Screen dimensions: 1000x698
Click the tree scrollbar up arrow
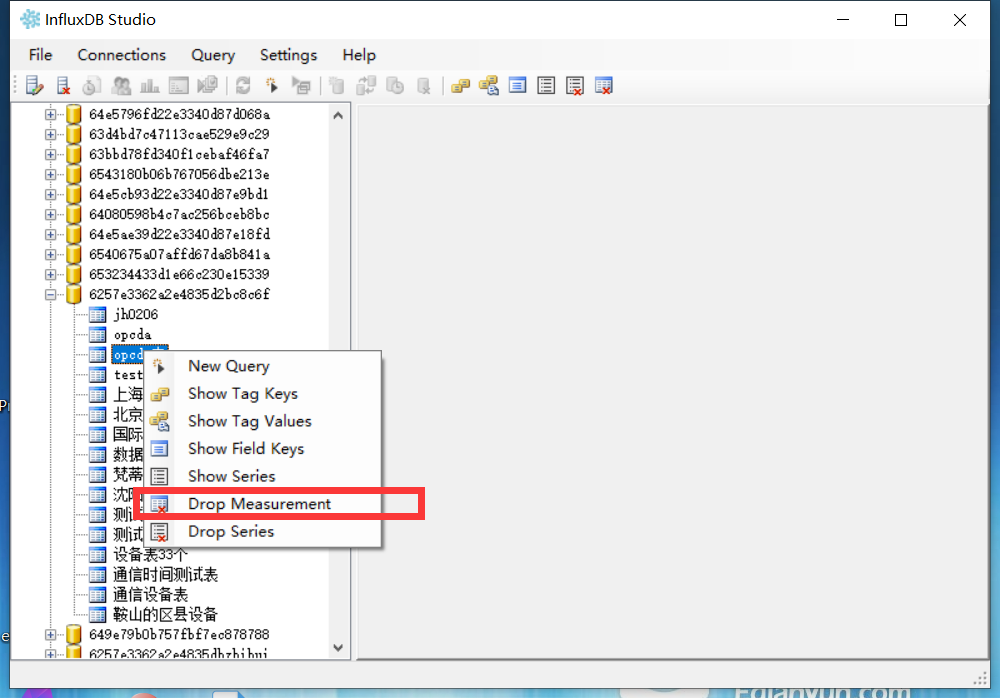point(338,115)
